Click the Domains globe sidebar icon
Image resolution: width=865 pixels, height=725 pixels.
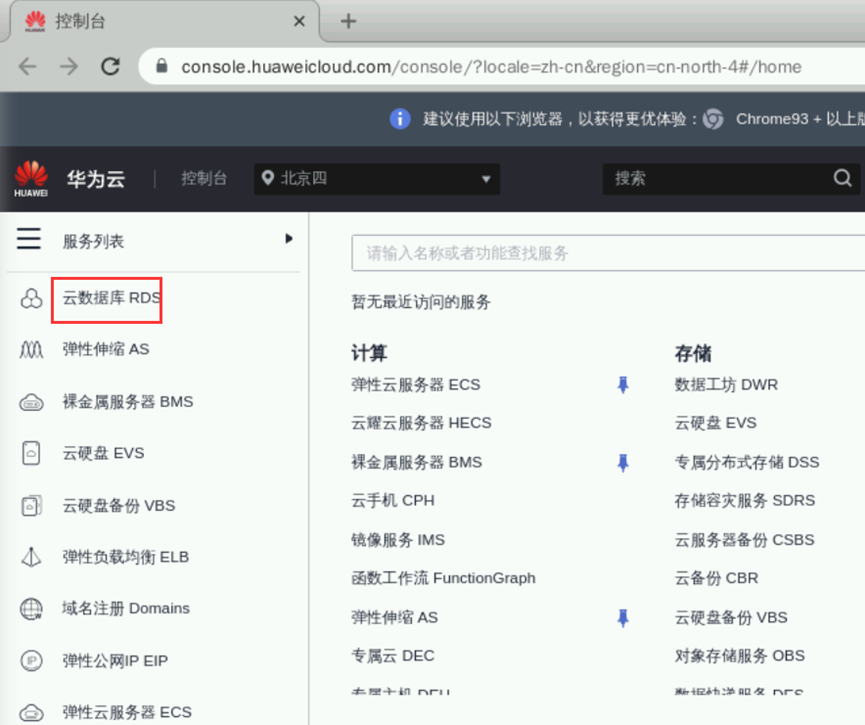pos(31,609)
